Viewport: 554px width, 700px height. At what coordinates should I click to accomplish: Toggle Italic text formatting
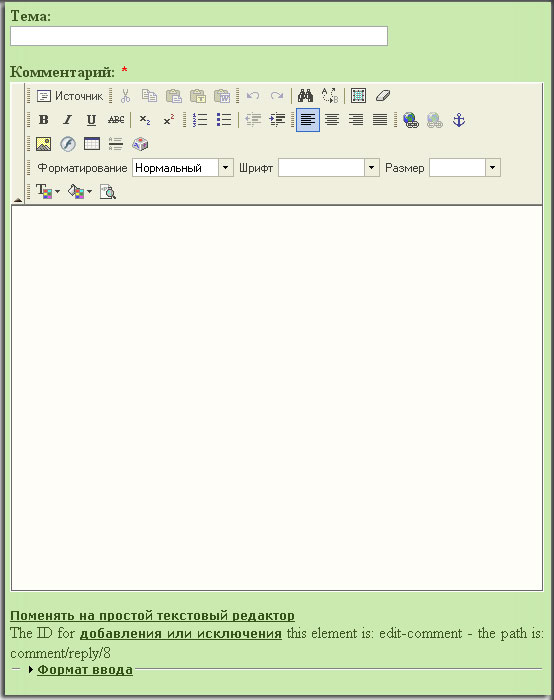click(x=67, y=120)
